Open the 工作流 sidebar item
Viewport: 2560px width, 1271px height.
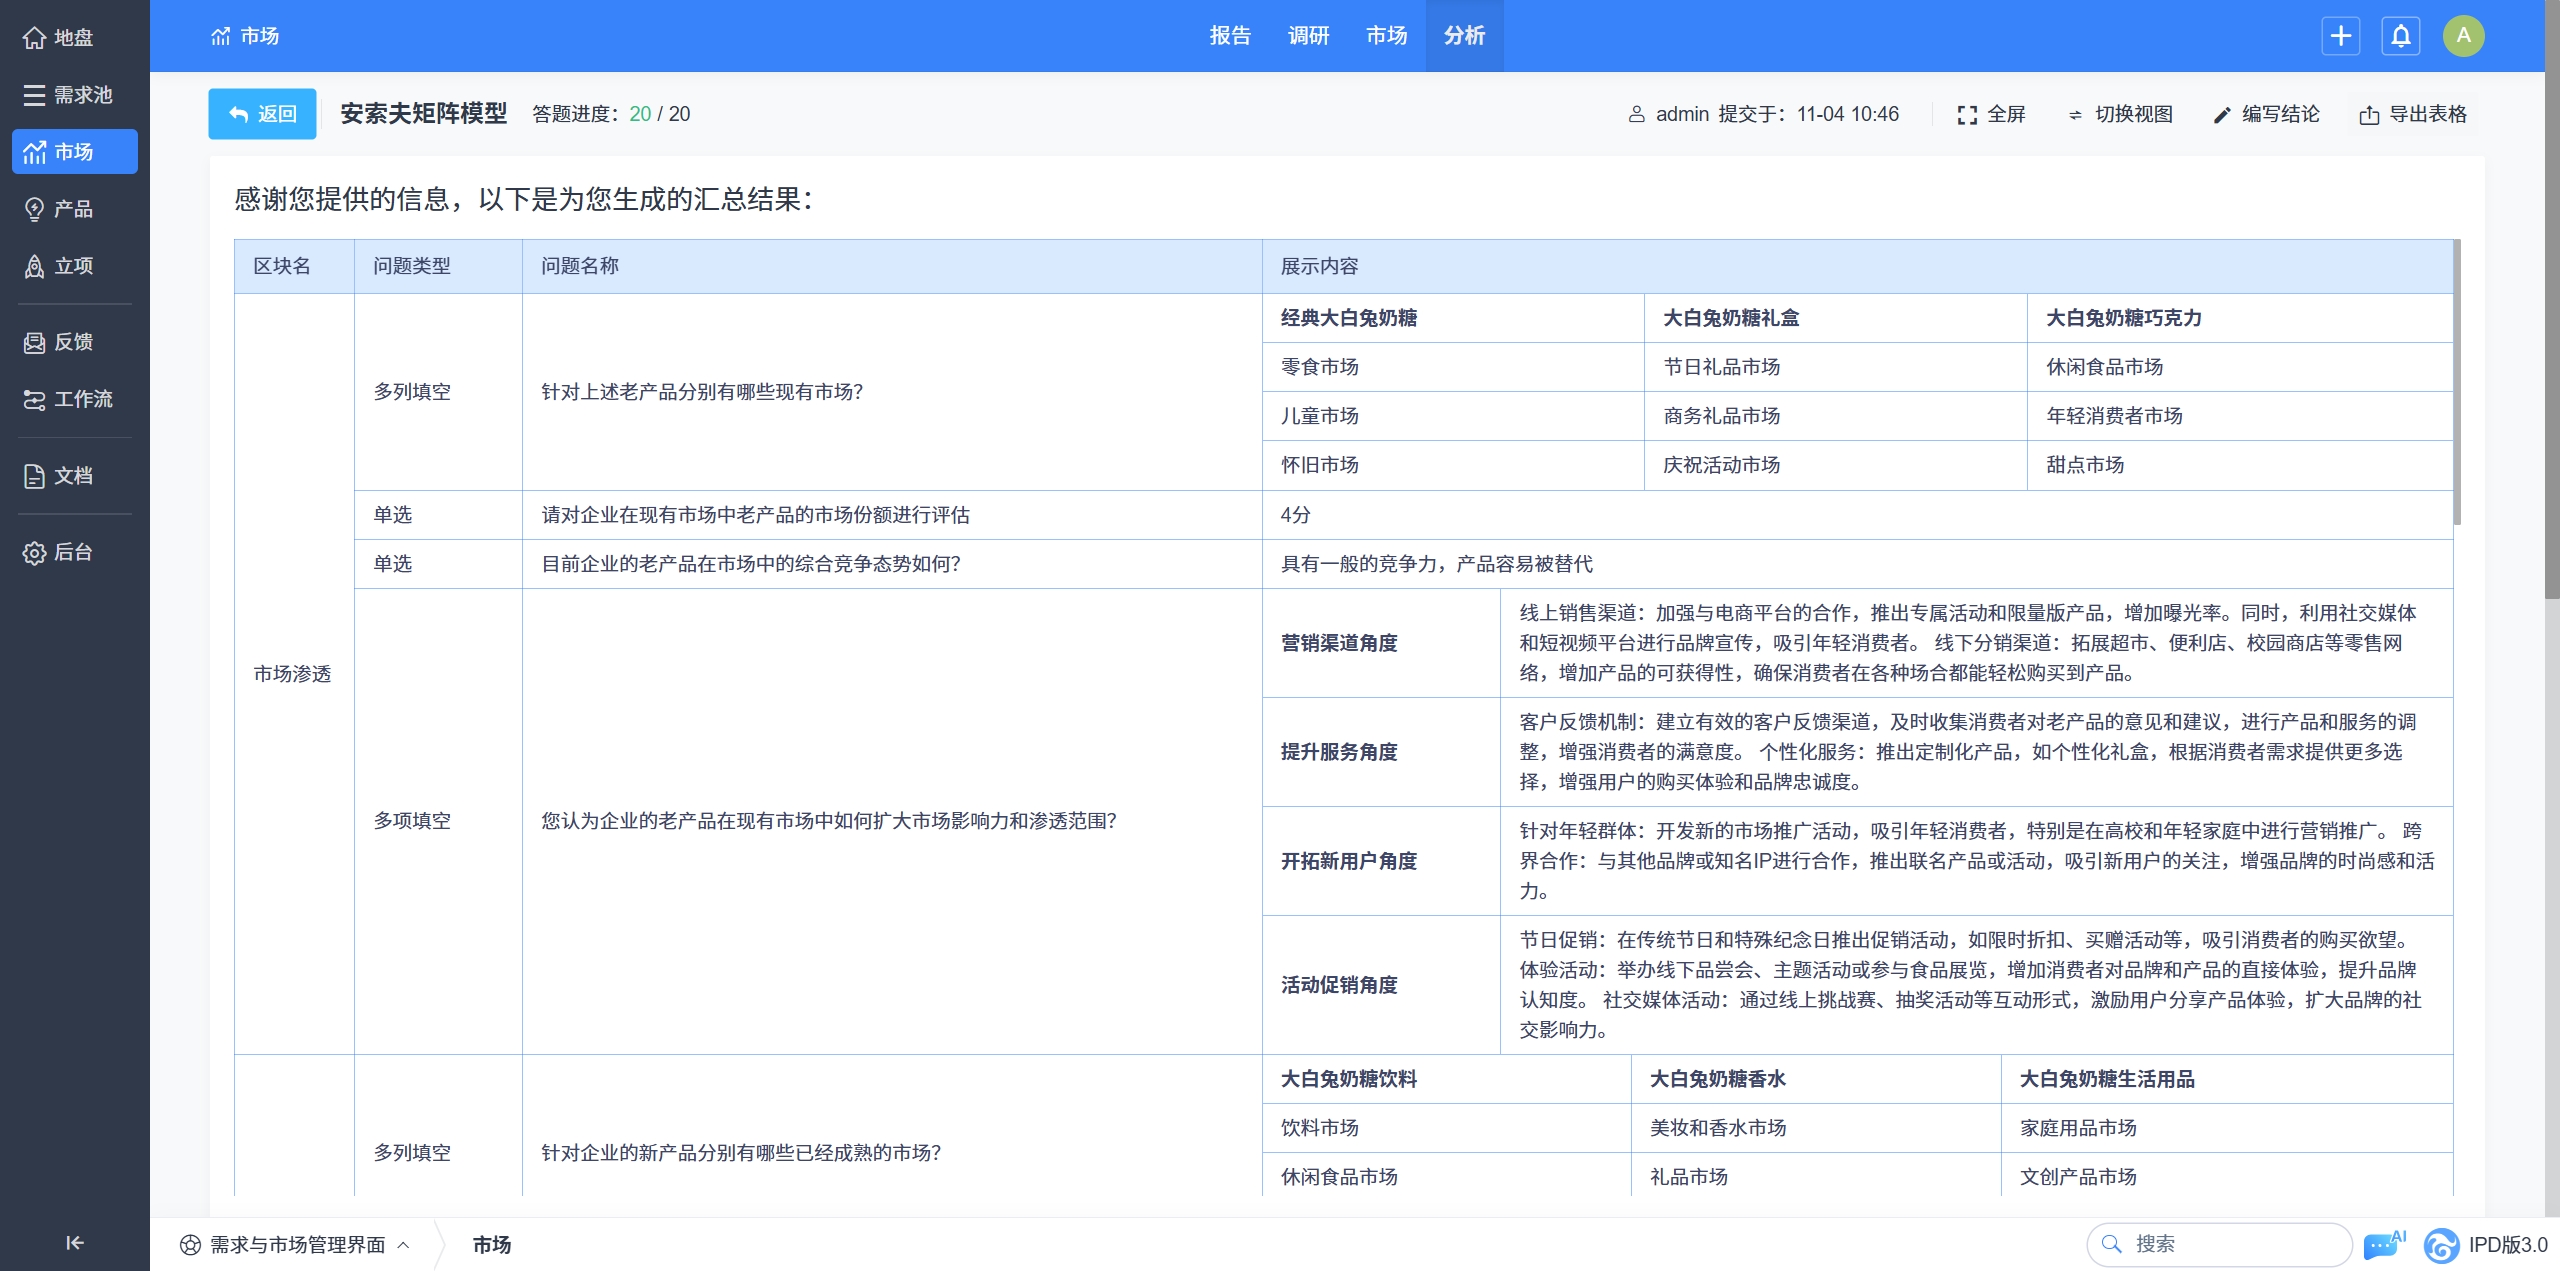click(74, 399)
